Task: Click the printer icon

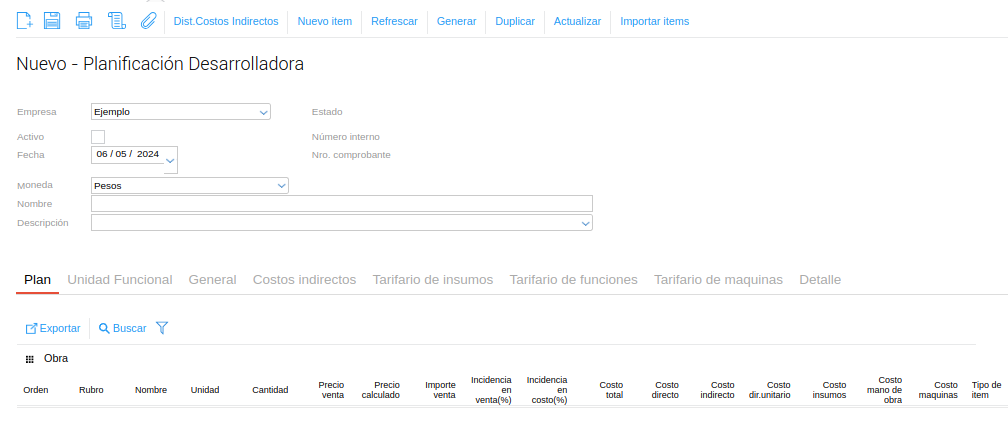Action: pyautogui.click(x=84, y=21)
